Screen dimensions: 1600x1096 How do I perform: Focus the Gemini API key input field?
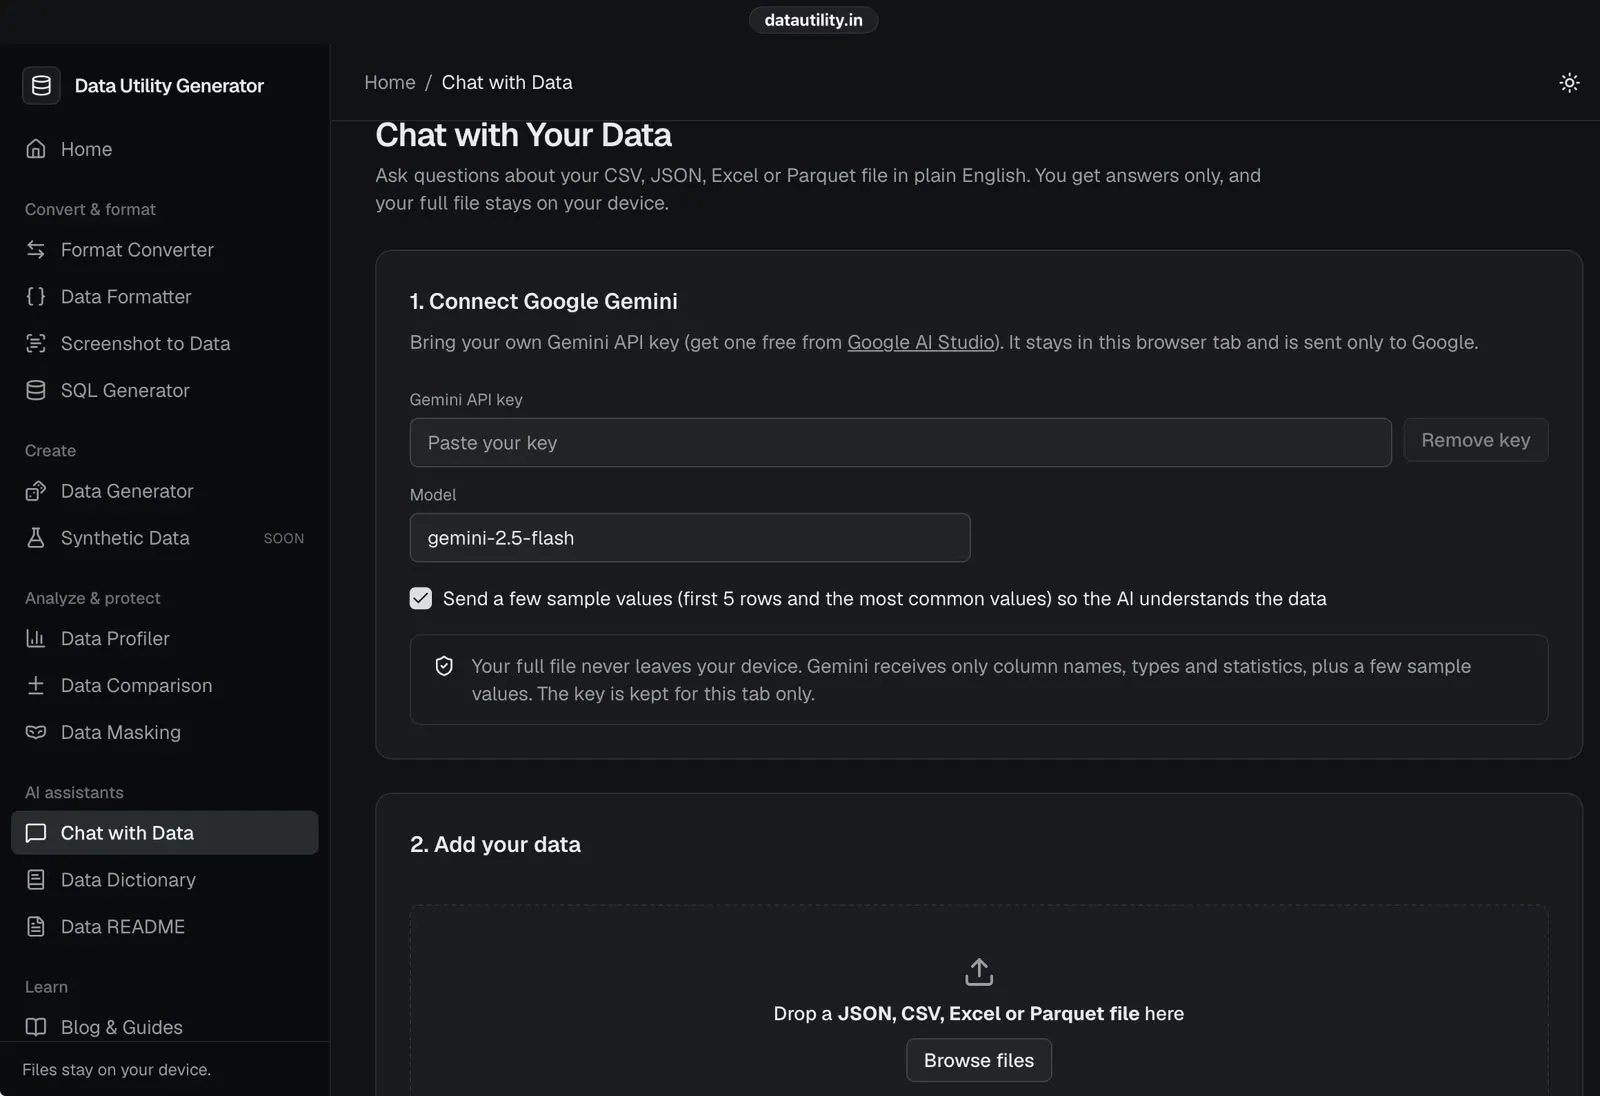click(901, 443)
